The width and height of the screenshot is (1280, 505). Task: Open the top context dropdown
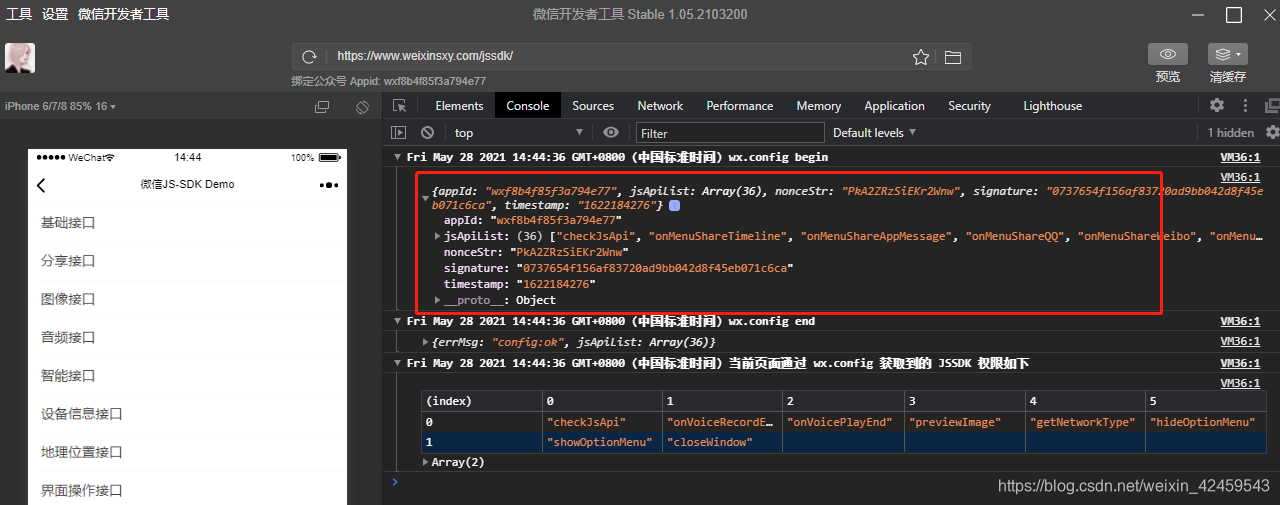(518, 132)
